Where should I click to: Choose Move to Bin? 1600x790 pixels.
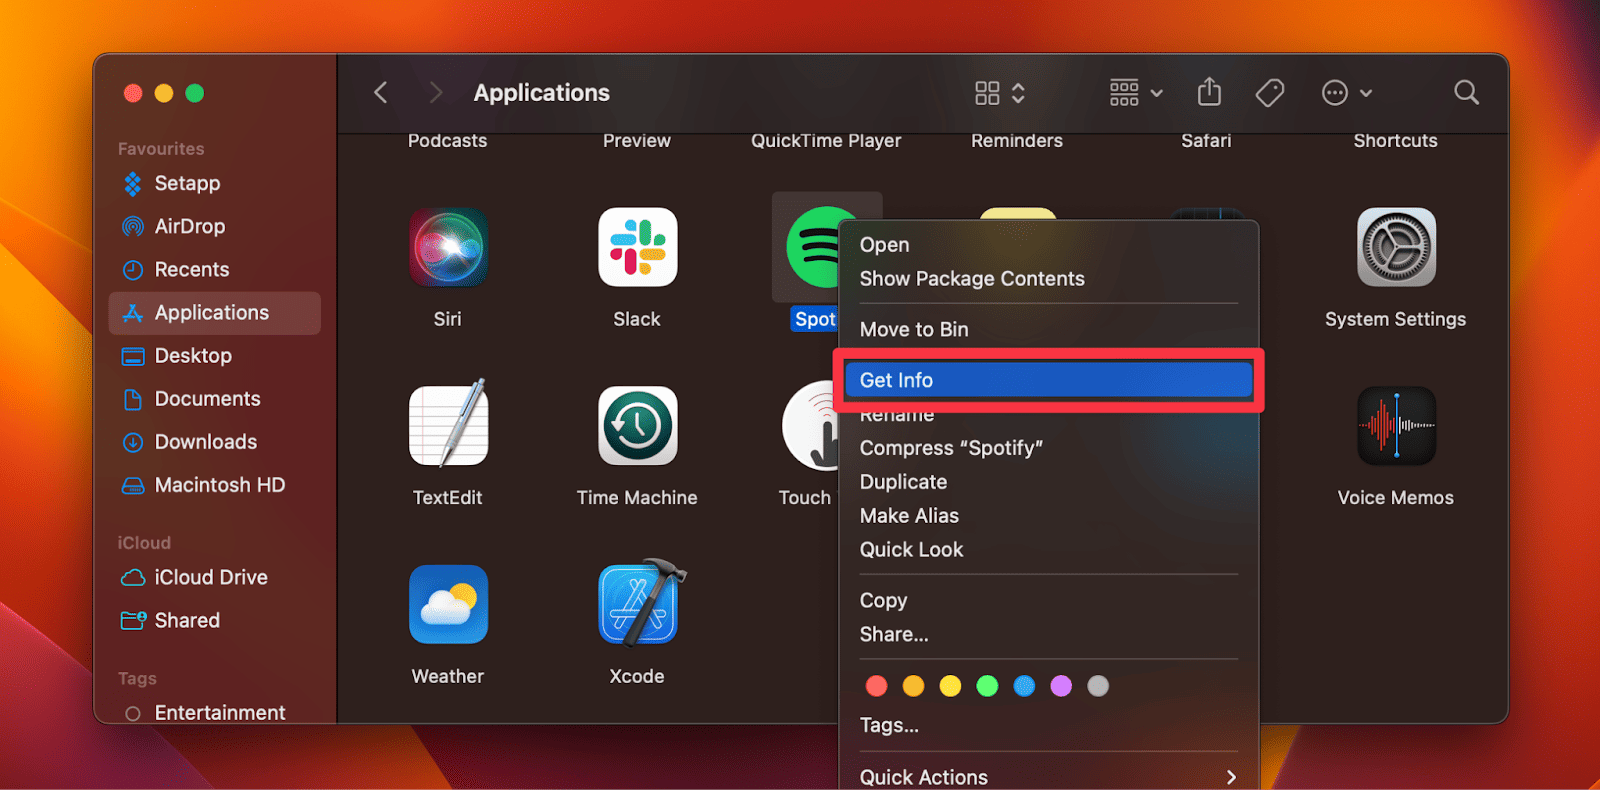click(x=1048, y=330)
